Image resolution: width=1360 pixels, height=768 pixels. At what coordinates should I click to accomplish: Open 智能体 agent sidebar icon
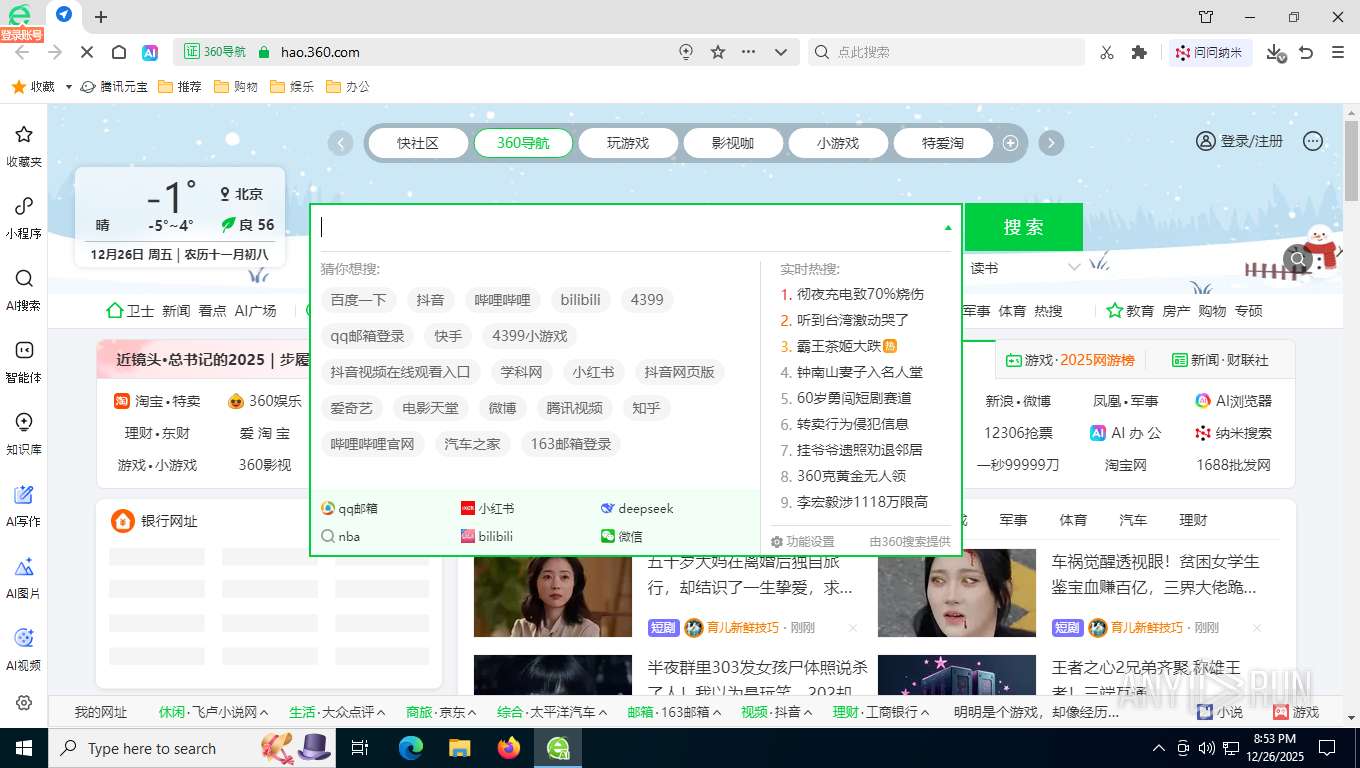pyautogui.click(x=24, y=361)
